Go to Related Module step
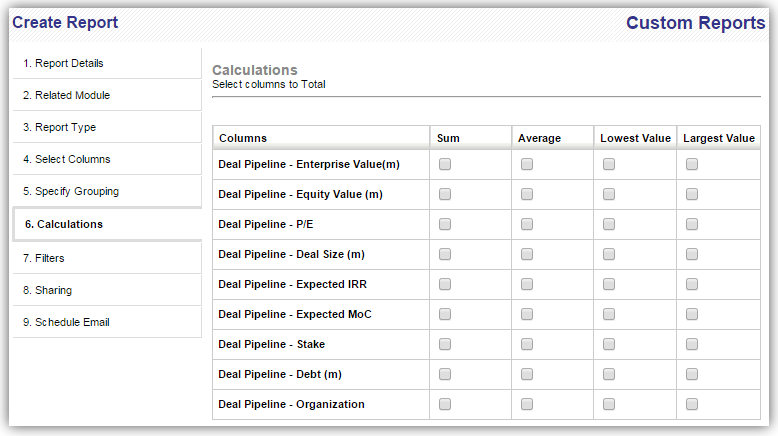Image resolution: width=778 pixels, height=436 pixels. click(66, 95)
